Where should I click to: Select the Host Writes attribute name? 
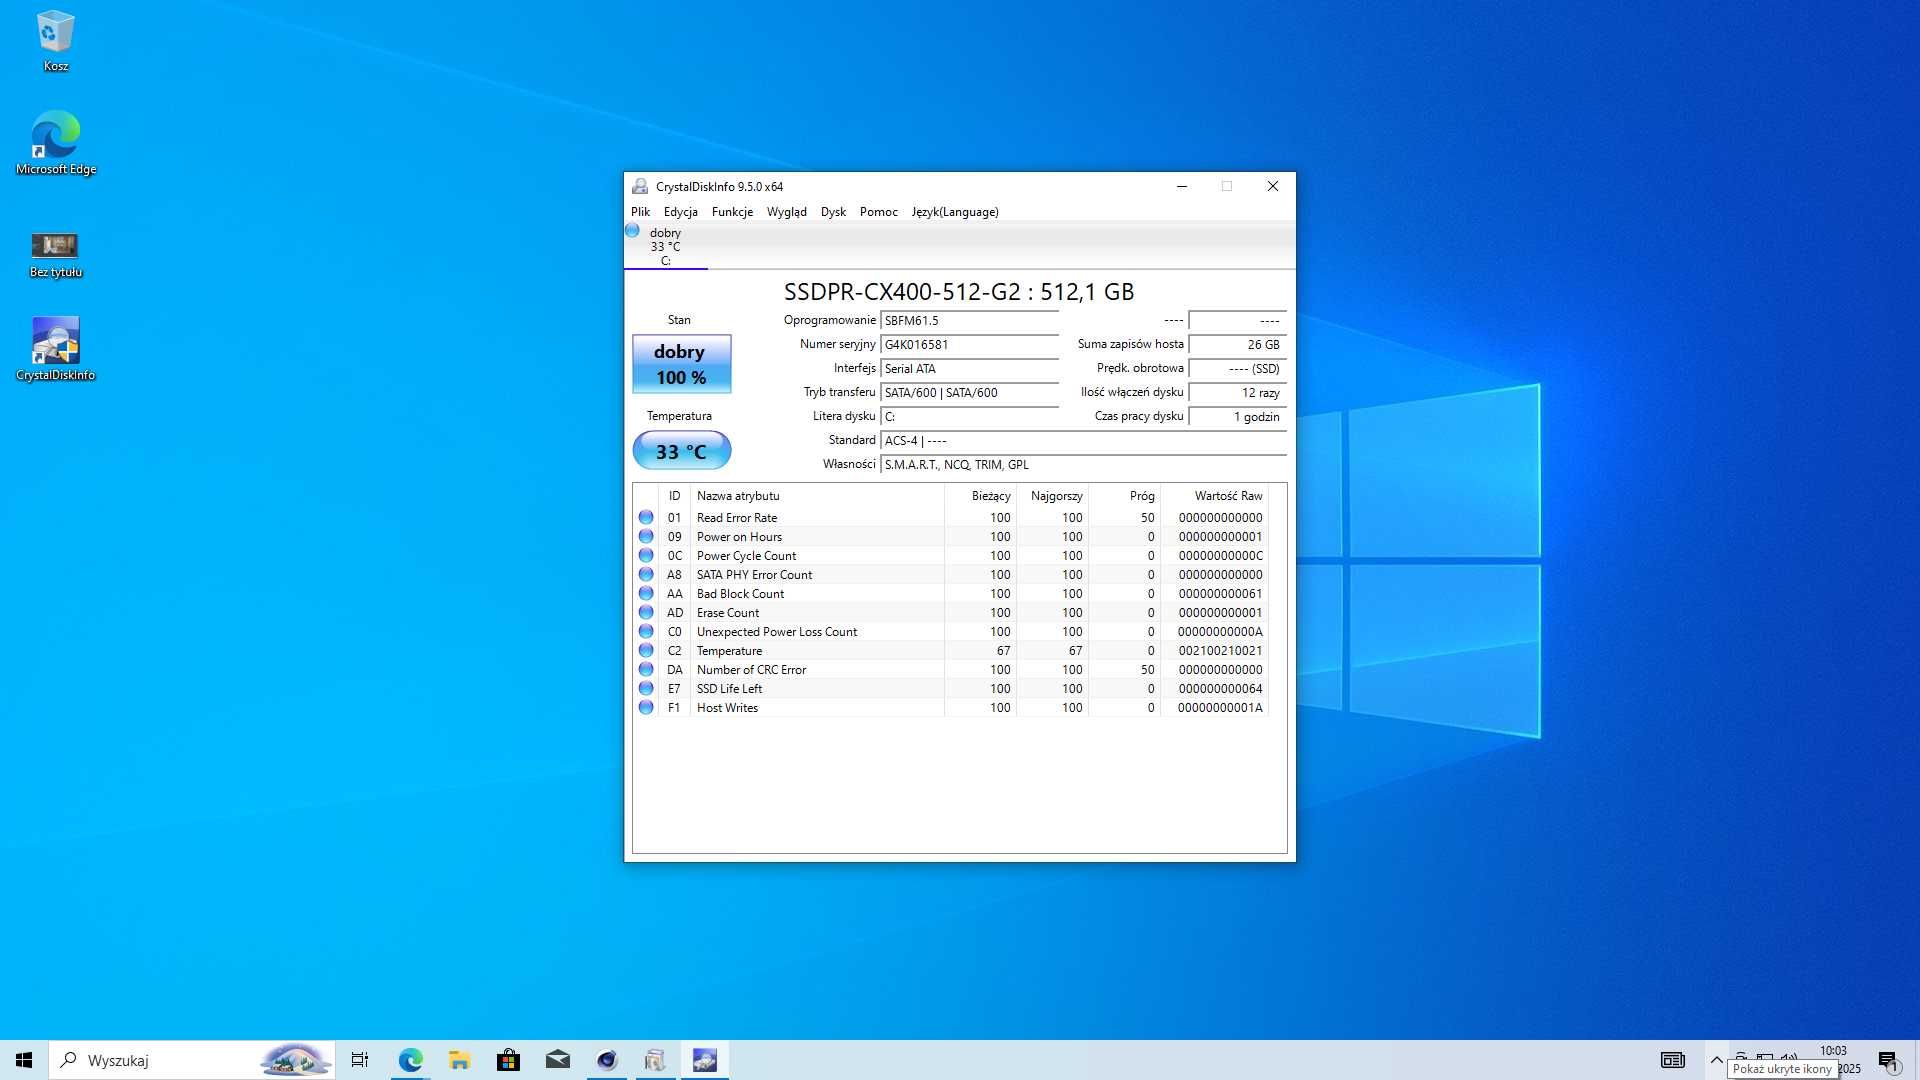(727, 708)
